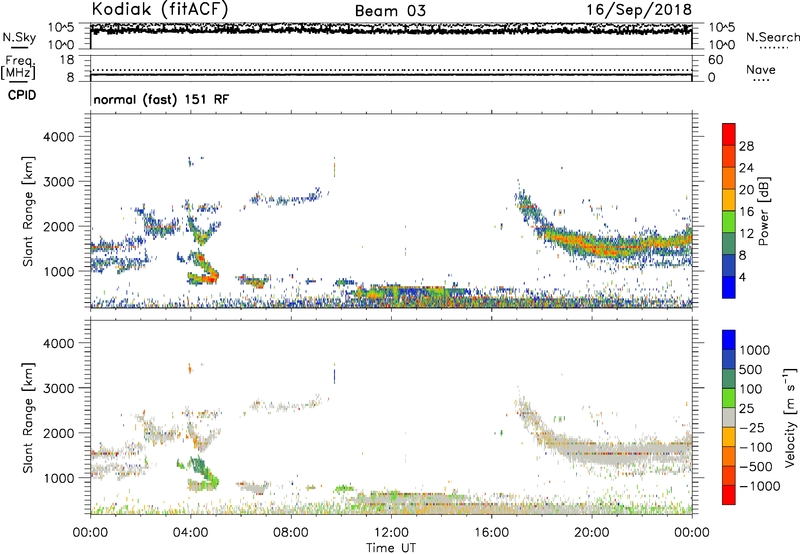This screenshot has width=800, height=554.
Task: Click the "25" tick on Velocity colorbar
Action: pos(746,408)
